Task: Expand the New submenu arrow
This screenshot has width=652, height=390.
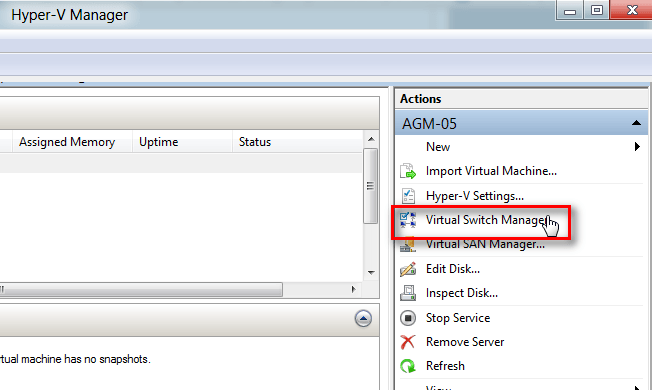Action: (x=637, y=146)
